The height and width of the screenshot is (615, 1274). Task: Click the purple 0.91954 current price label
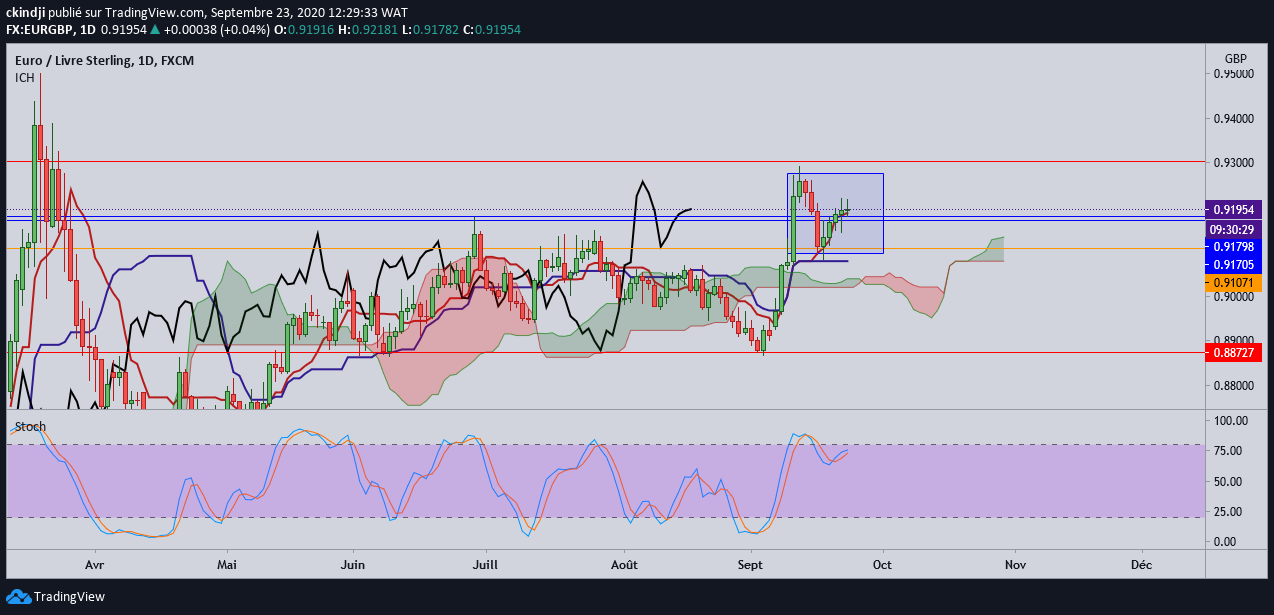1234,210
